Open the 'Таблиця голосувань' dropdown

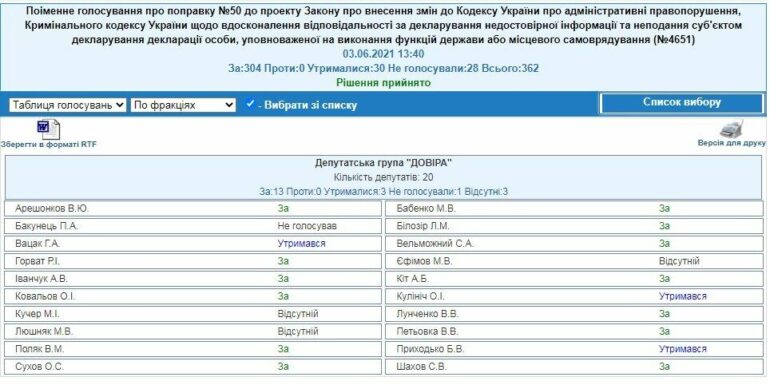68,105
